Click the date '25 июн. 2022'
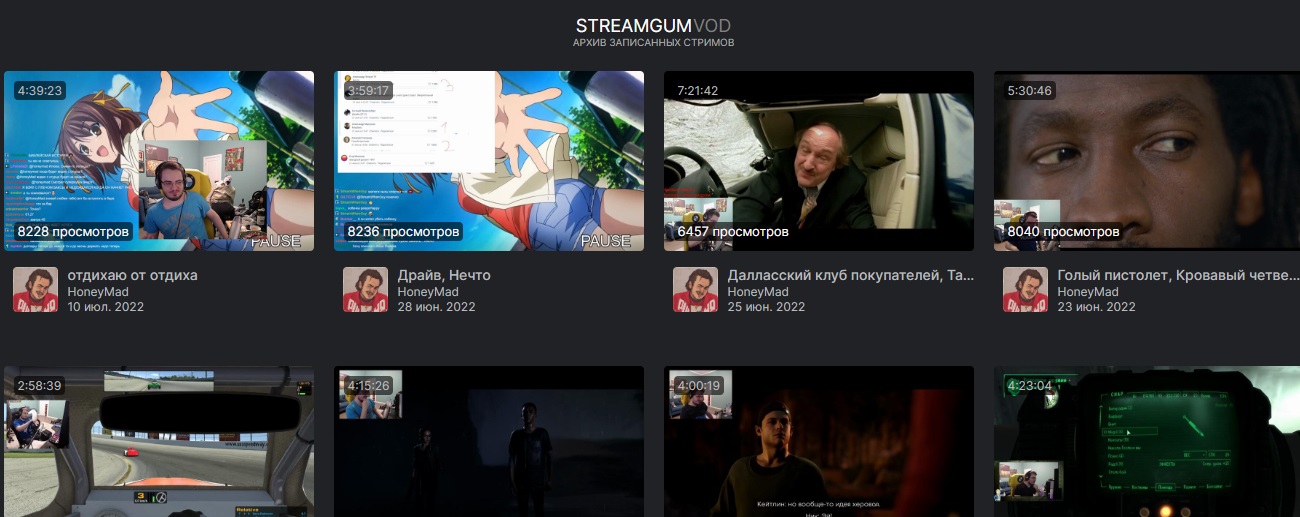This screenshot has height=517, width=1300. (x=766, y=307)
